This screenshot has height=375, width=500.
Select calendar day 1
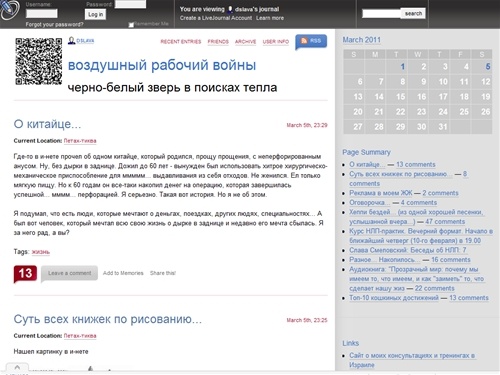tap(402, 67)
